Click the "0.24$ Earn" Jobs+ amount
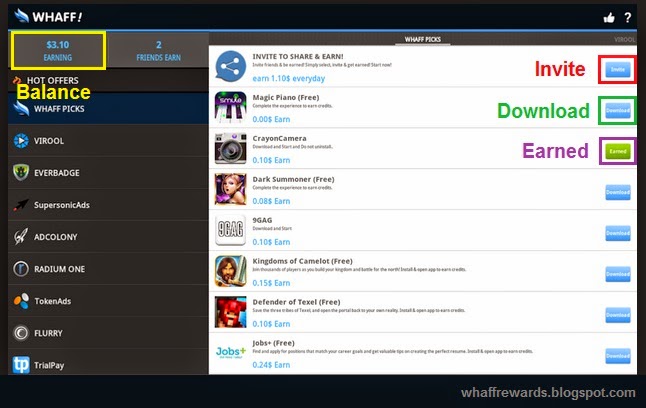Screen dimensions: 646x408 (271, 365)
